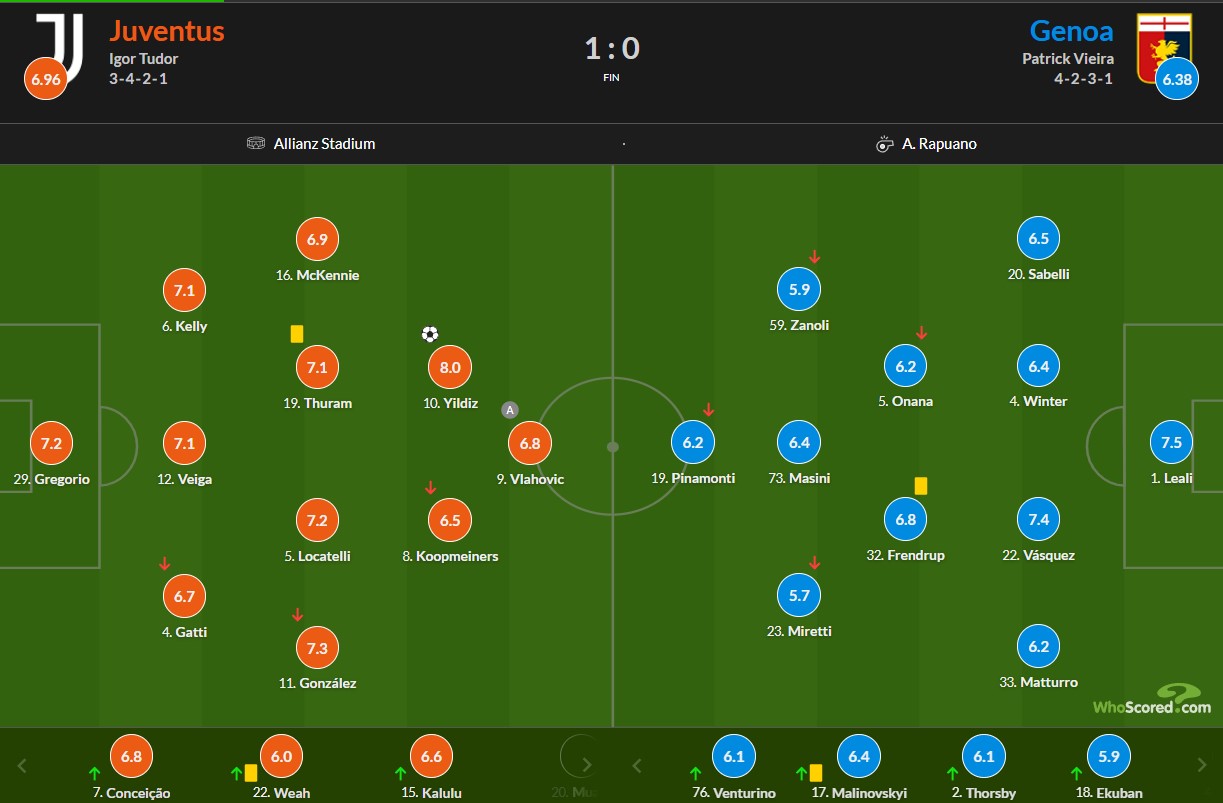
Task: Click the assist badge near Vlahovic
Action: [510, 409]
